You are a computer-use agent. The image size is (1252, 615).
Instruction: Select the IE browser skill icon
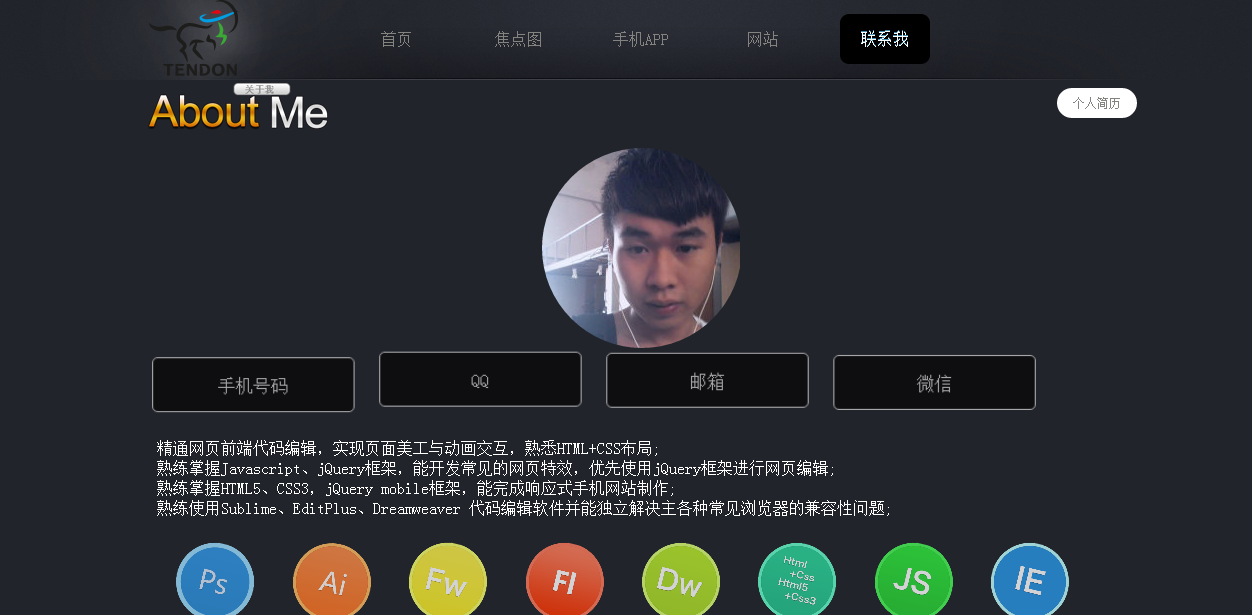pos(1030,580)
